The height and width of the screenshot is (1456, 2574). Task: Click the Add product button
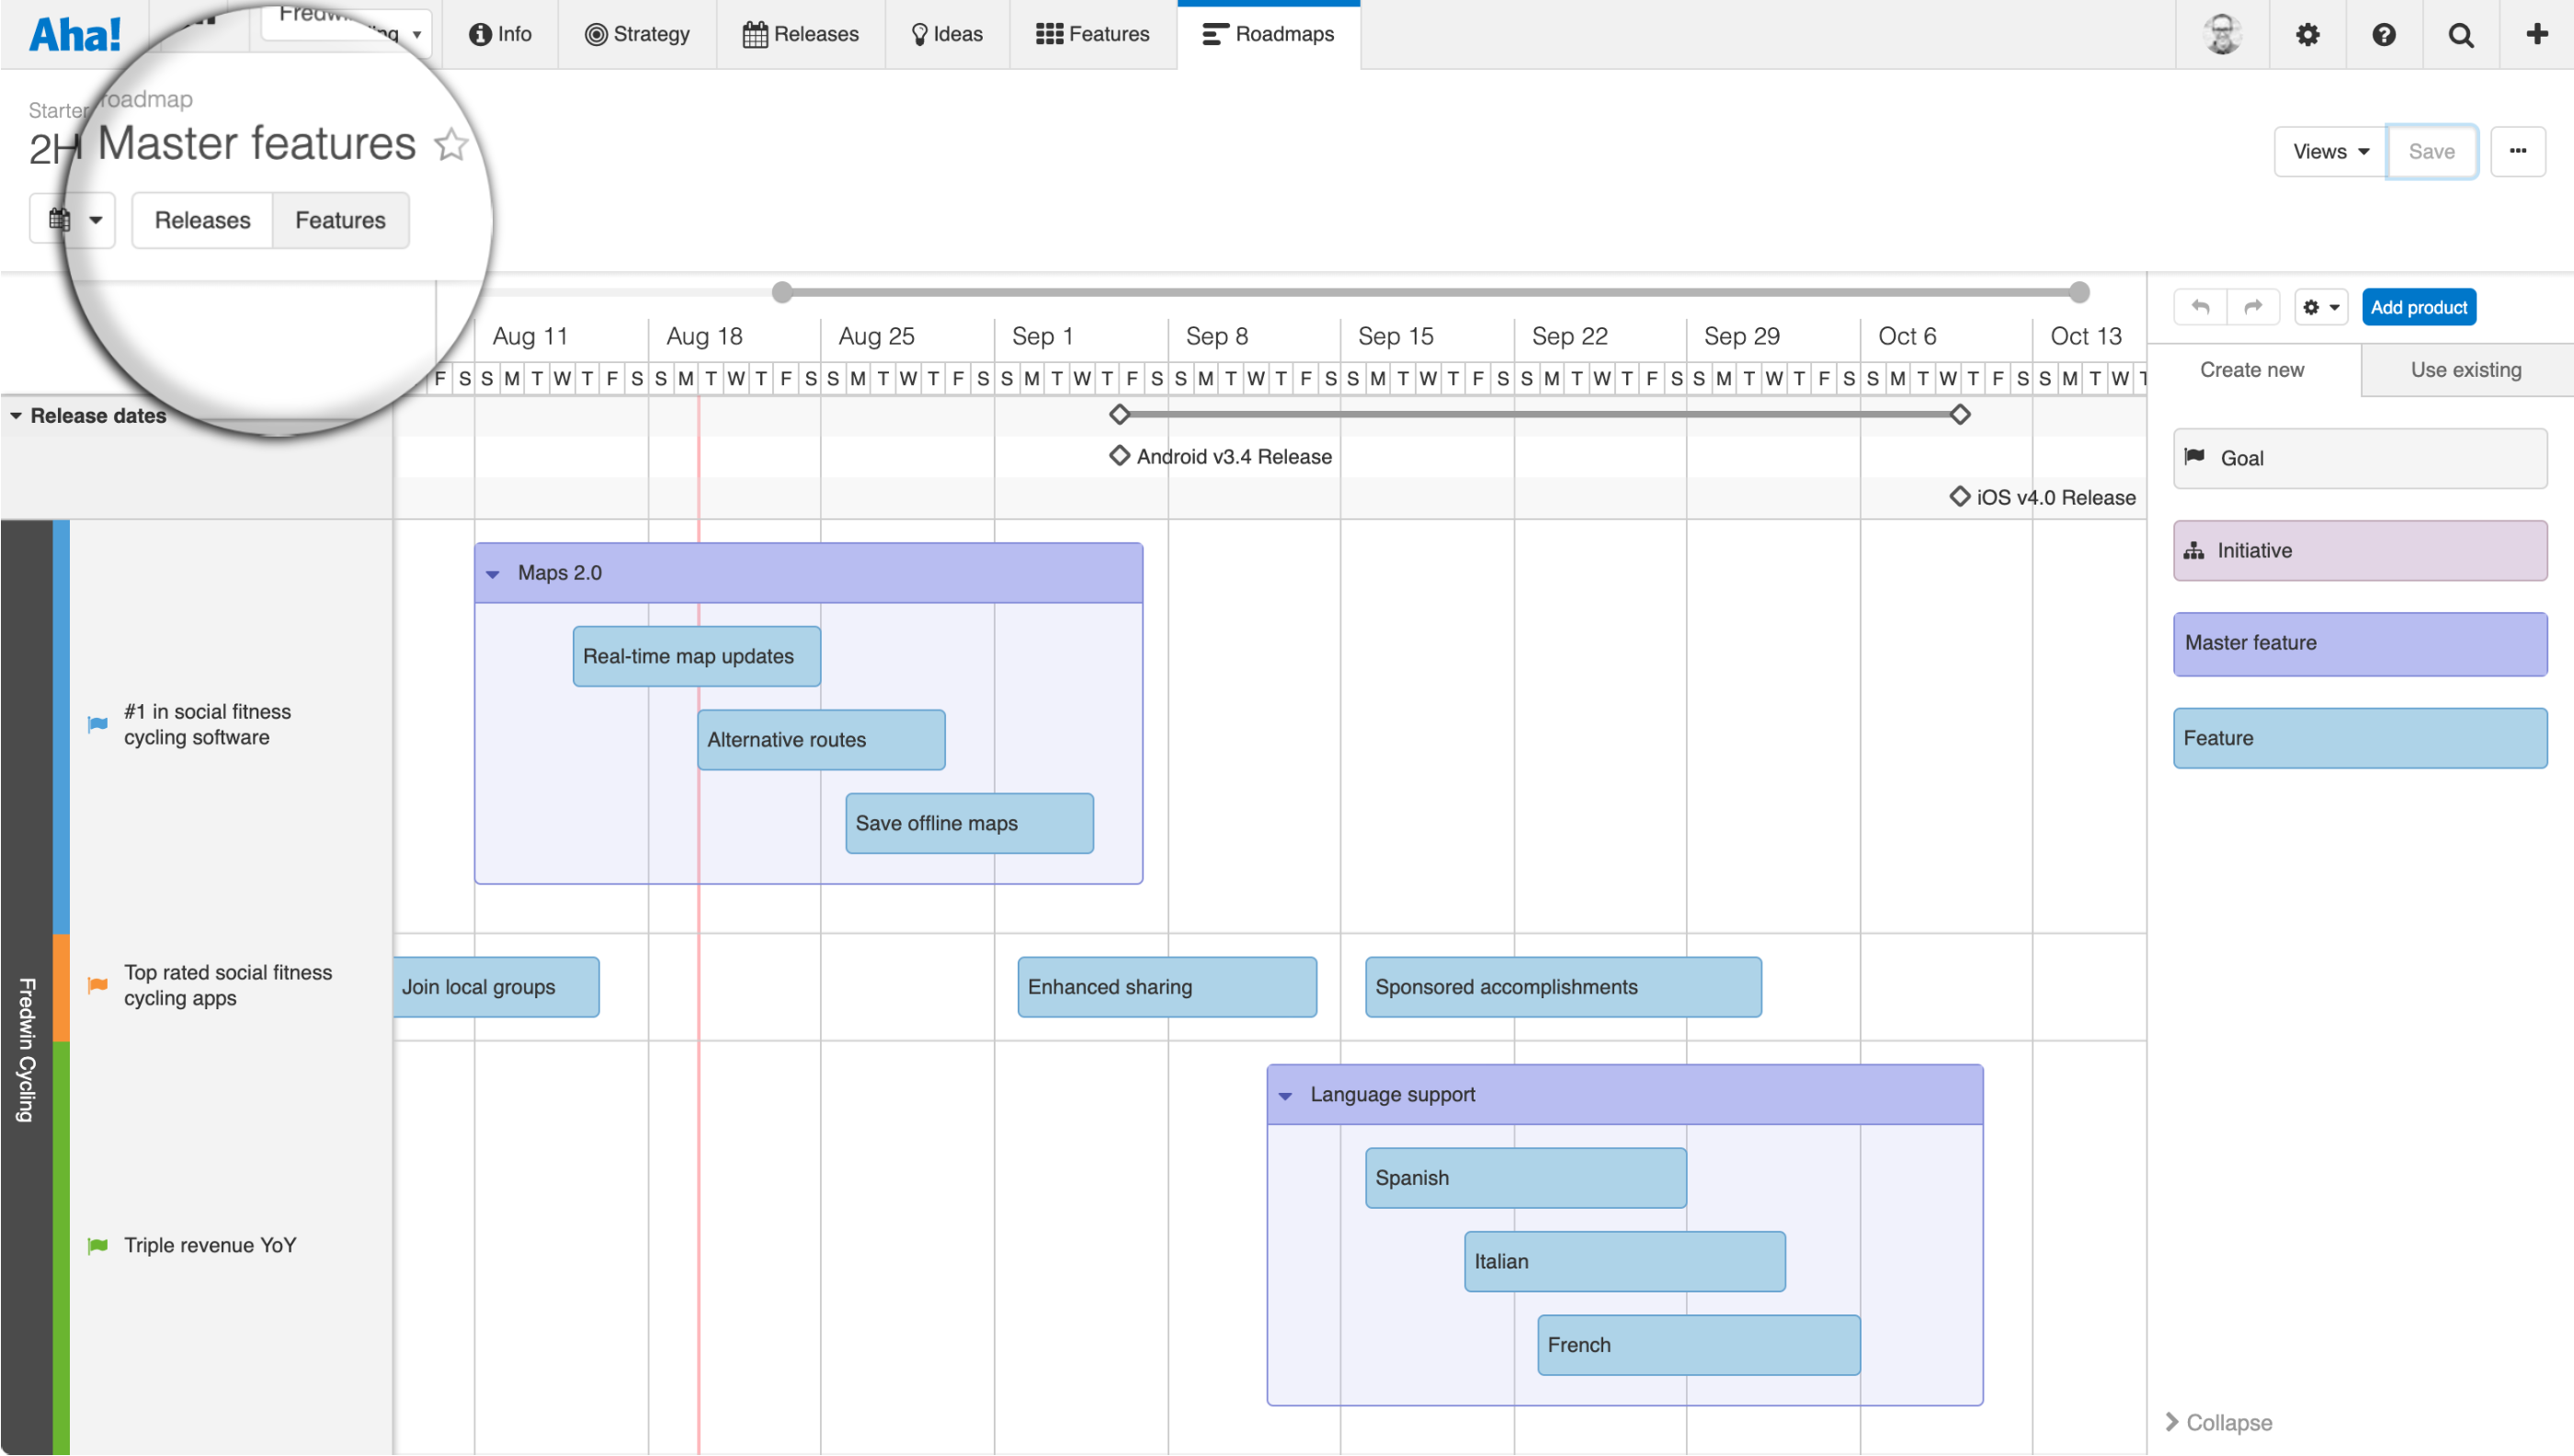(x=2419, y=307)
